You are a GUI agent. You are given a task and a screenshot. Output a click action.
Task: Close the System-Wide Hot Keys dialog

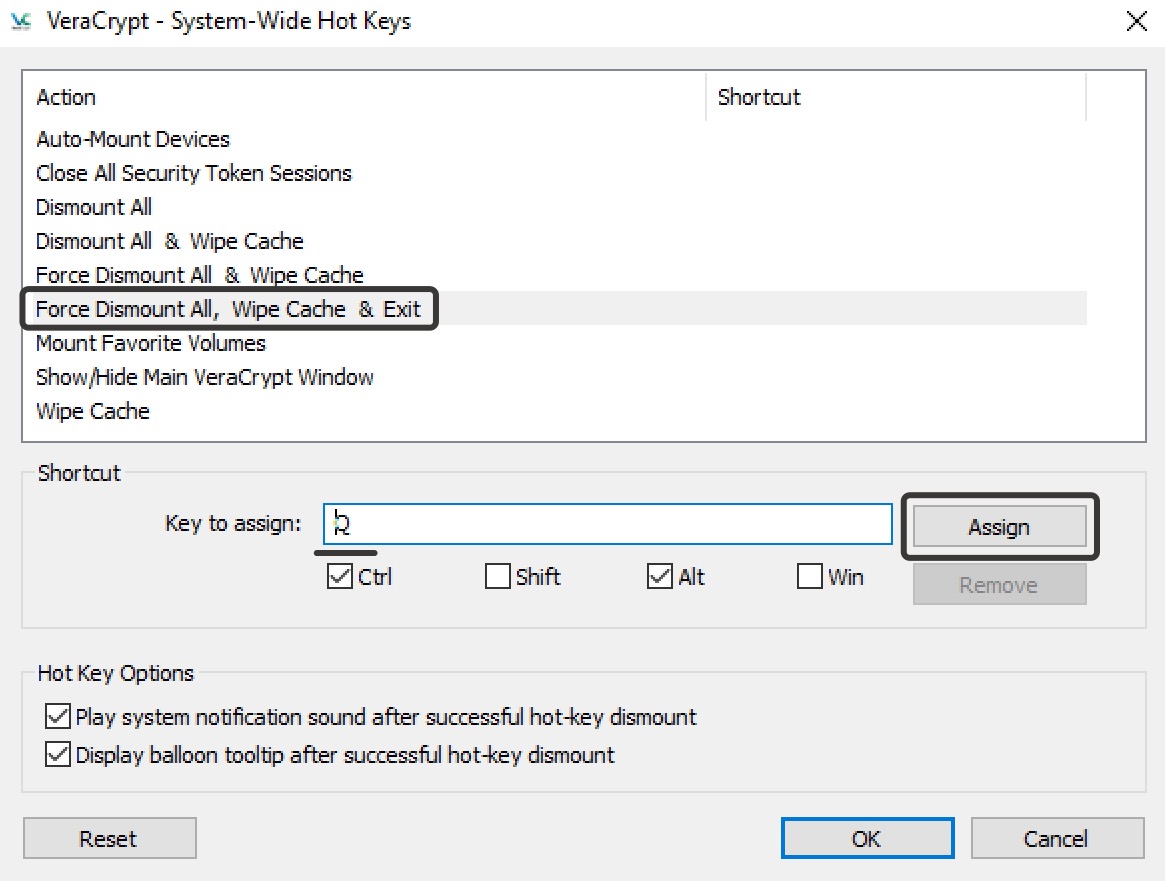[1136, 21]
